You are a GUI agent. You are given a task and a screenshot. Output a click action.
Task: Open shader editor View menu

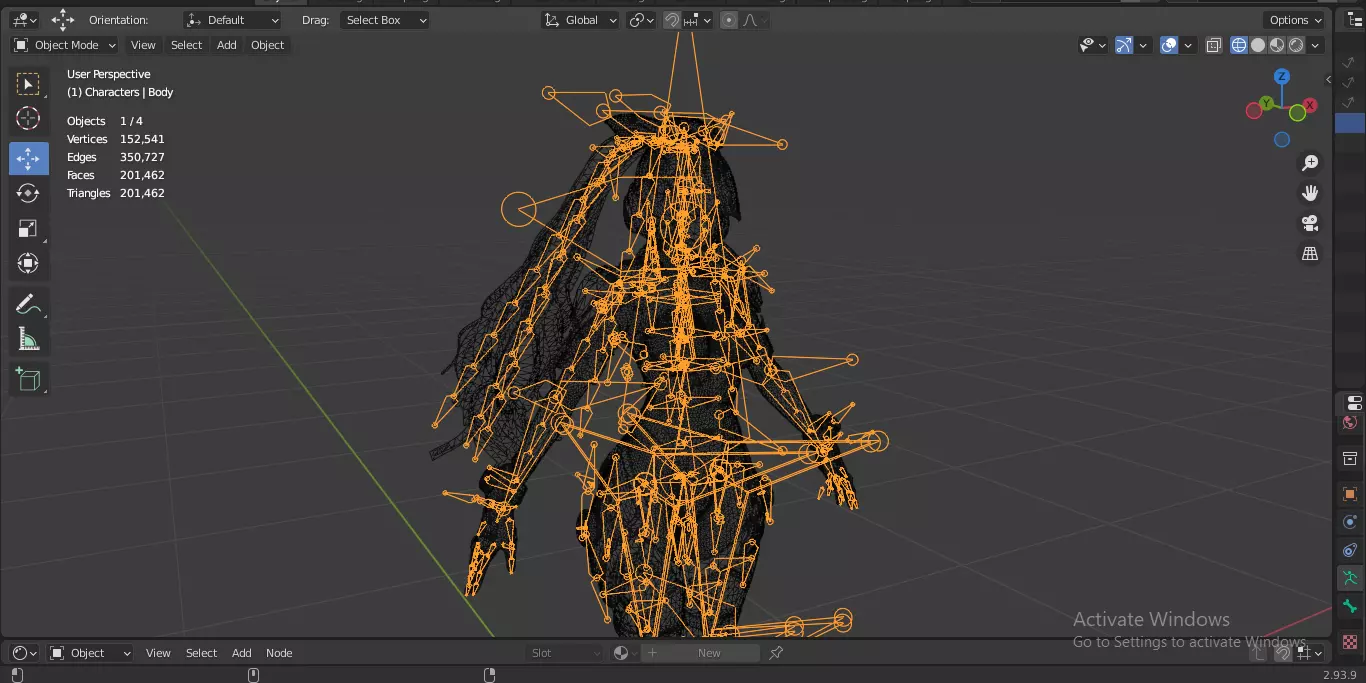tap(158, 653)
